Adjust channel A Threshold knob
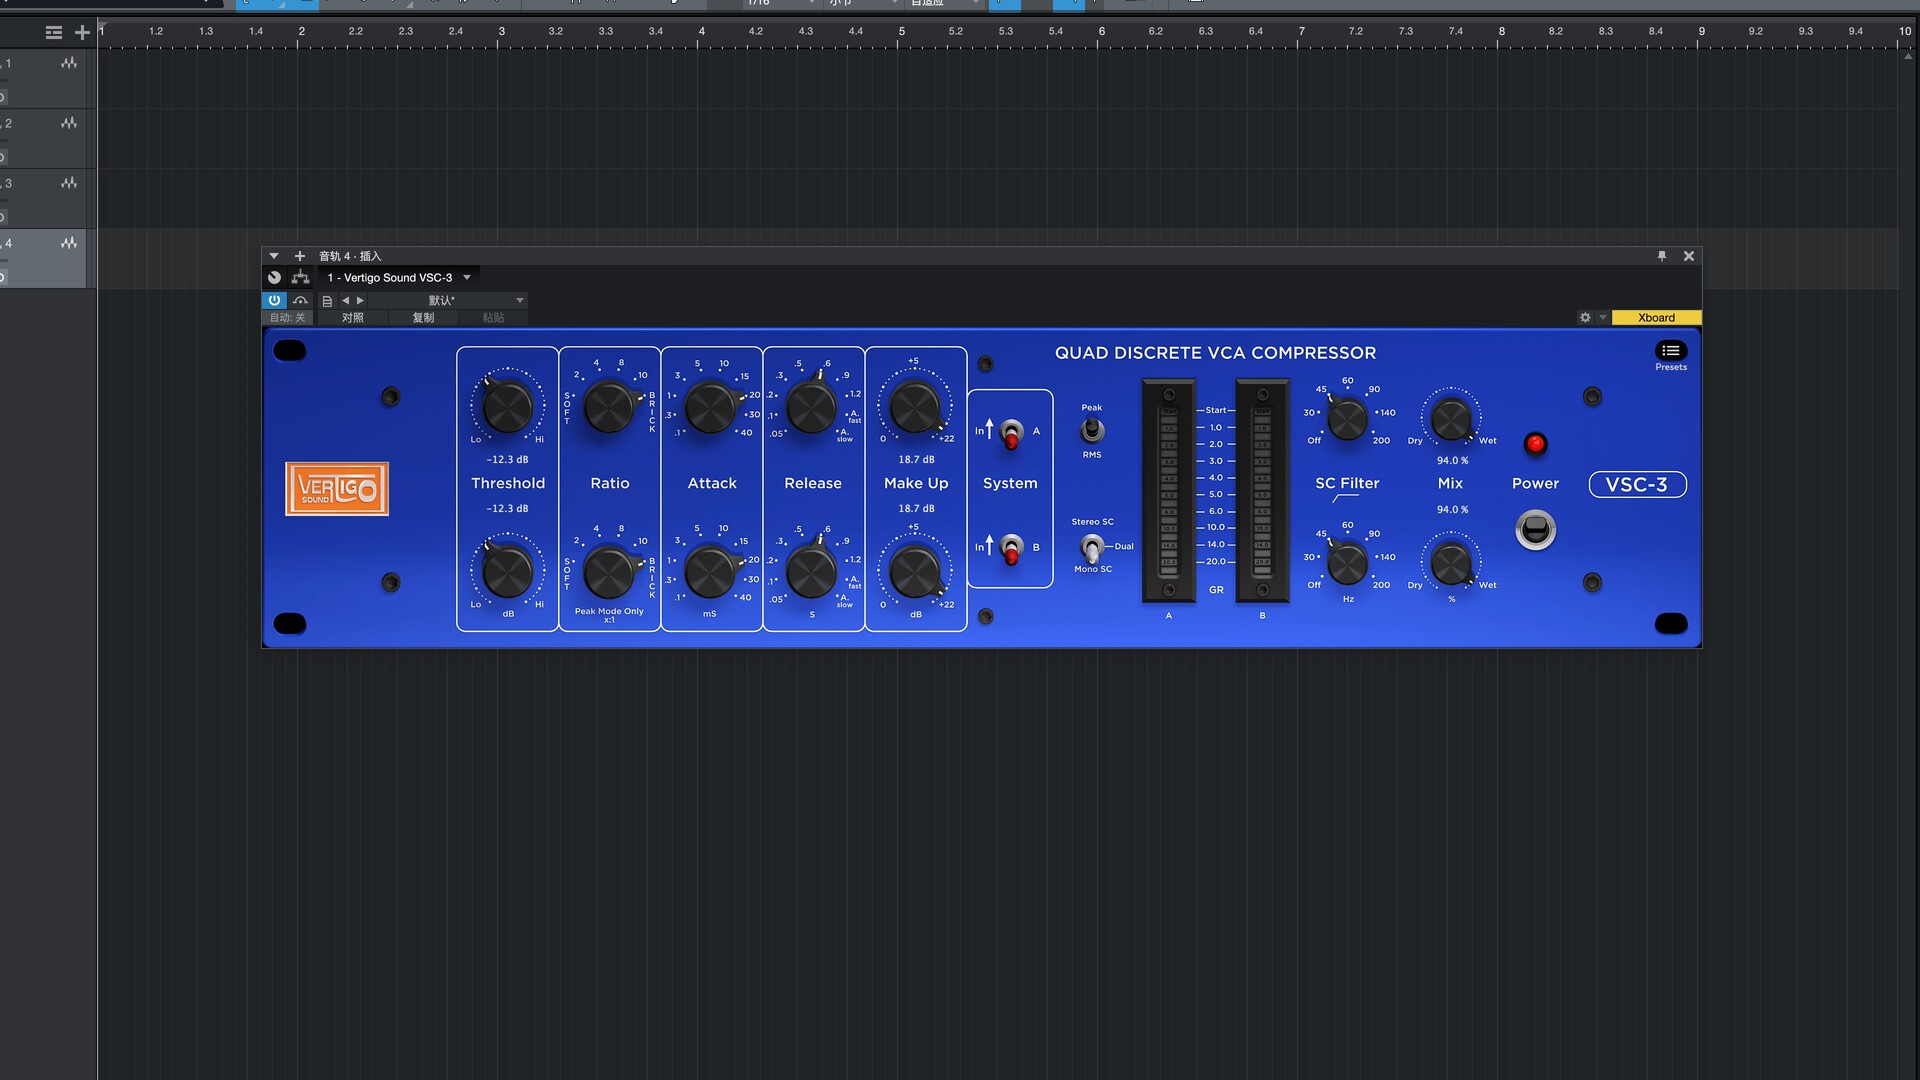Viewport: 1920px width, 1080px height. (x=507, y=407)
